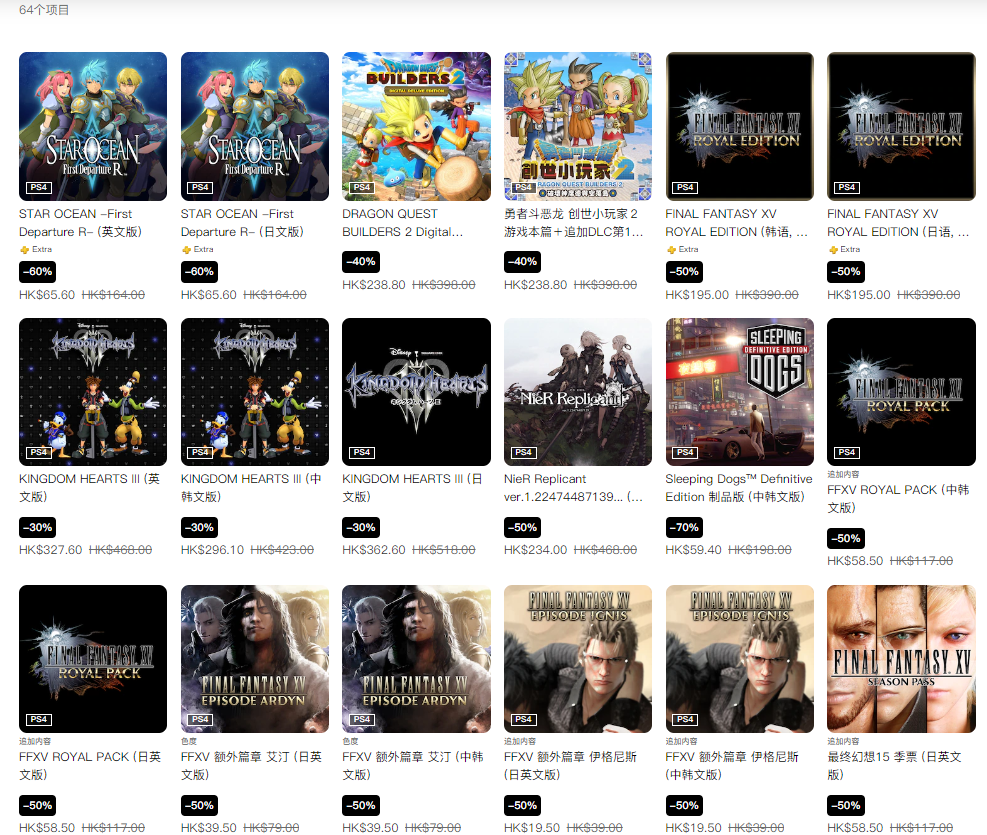The width and height of the screenshot is (987, 835).
Task: Open the 勇者斗恶龙 创世小玩家 2 cover art
Action: [578, 126]
